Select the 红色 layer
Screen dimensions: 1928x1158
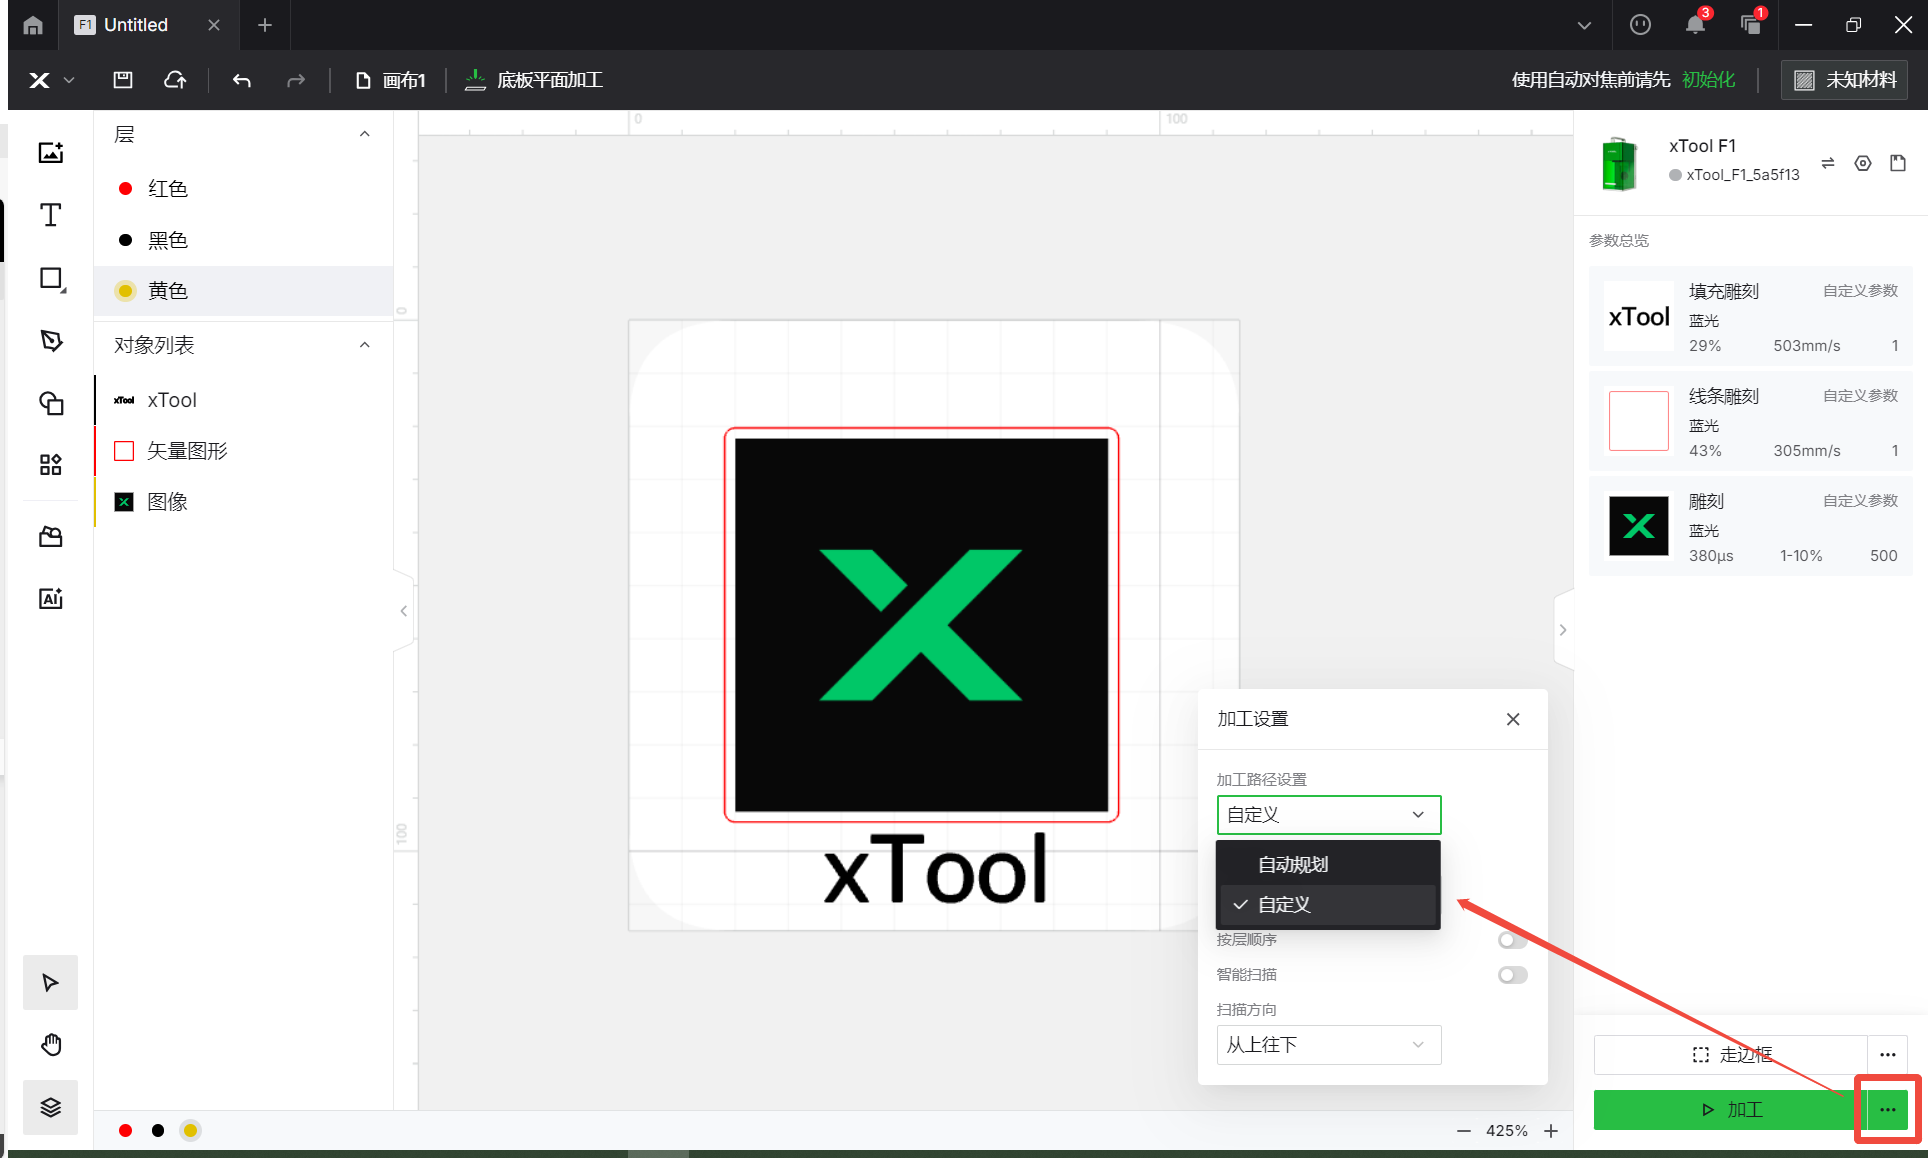[x=244, y=189]
